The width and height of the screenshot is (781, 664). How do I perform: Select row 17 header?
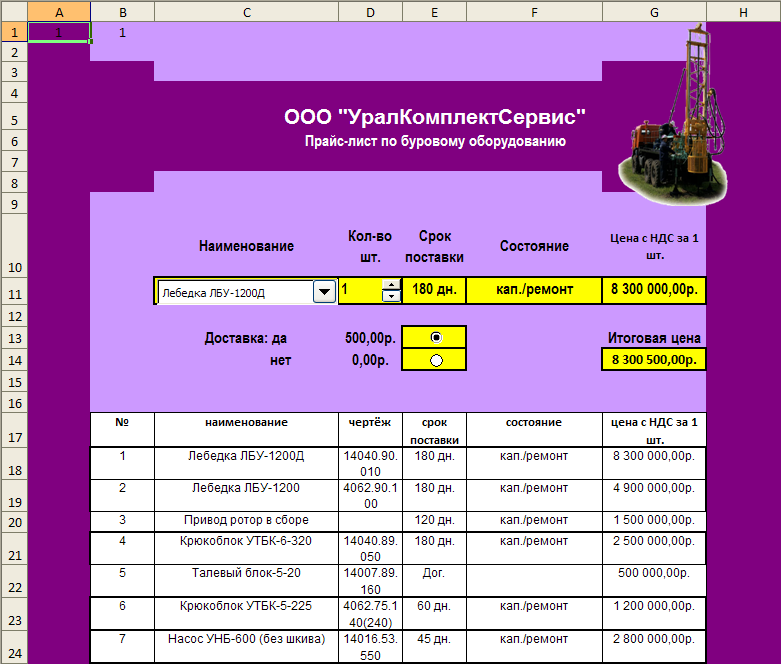pyautogui.click(x=14, y=430)
